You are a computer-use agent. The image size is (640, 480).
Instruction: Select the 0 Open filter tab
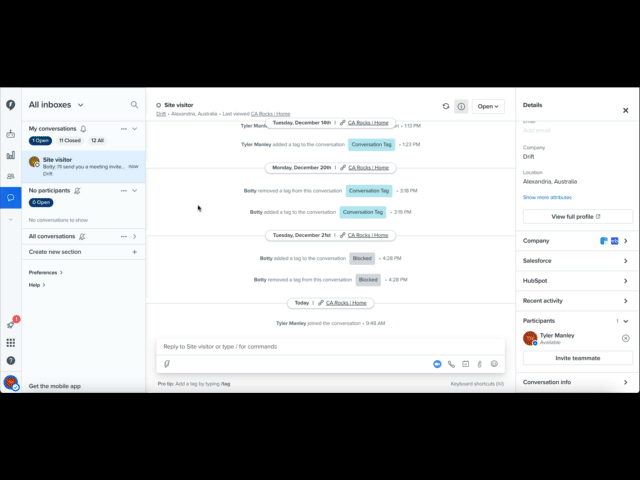[41, 202]
